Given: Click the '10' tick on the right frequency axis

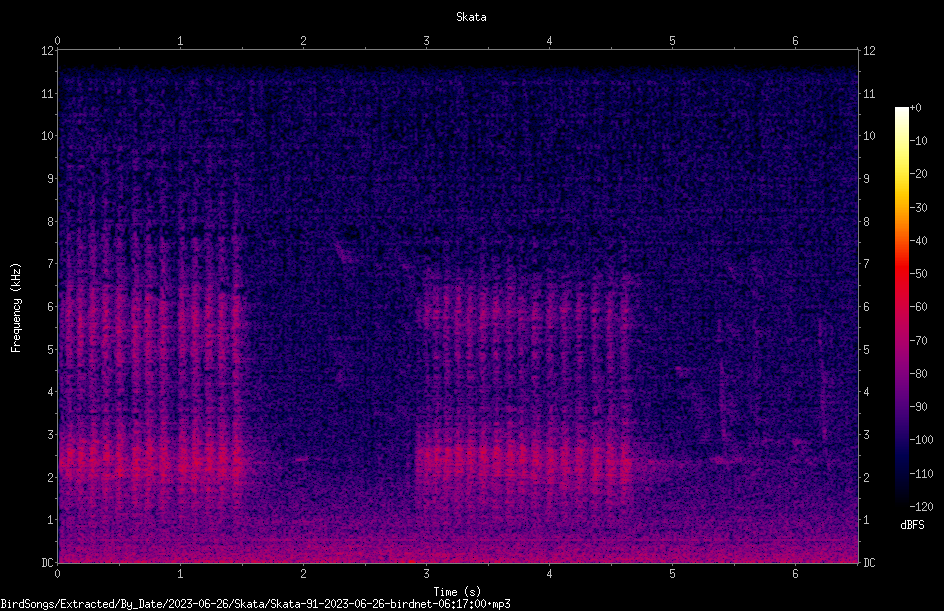Looking at the screenshot, I should (x=869, y=136).
